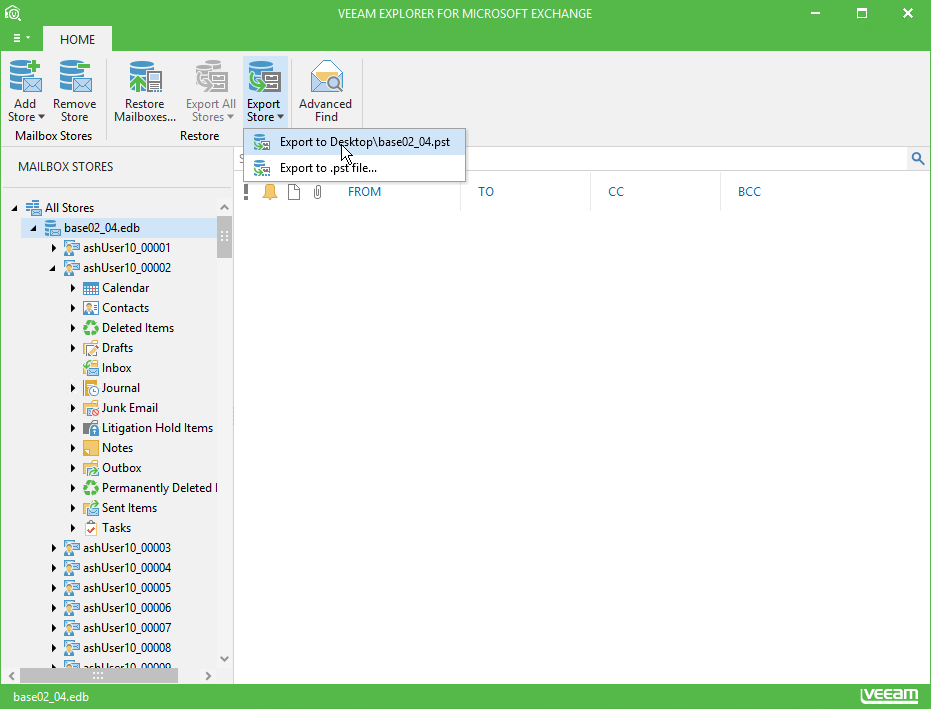Select the Journal folder icon
The image size is (931, 709).
pos(91,388)
